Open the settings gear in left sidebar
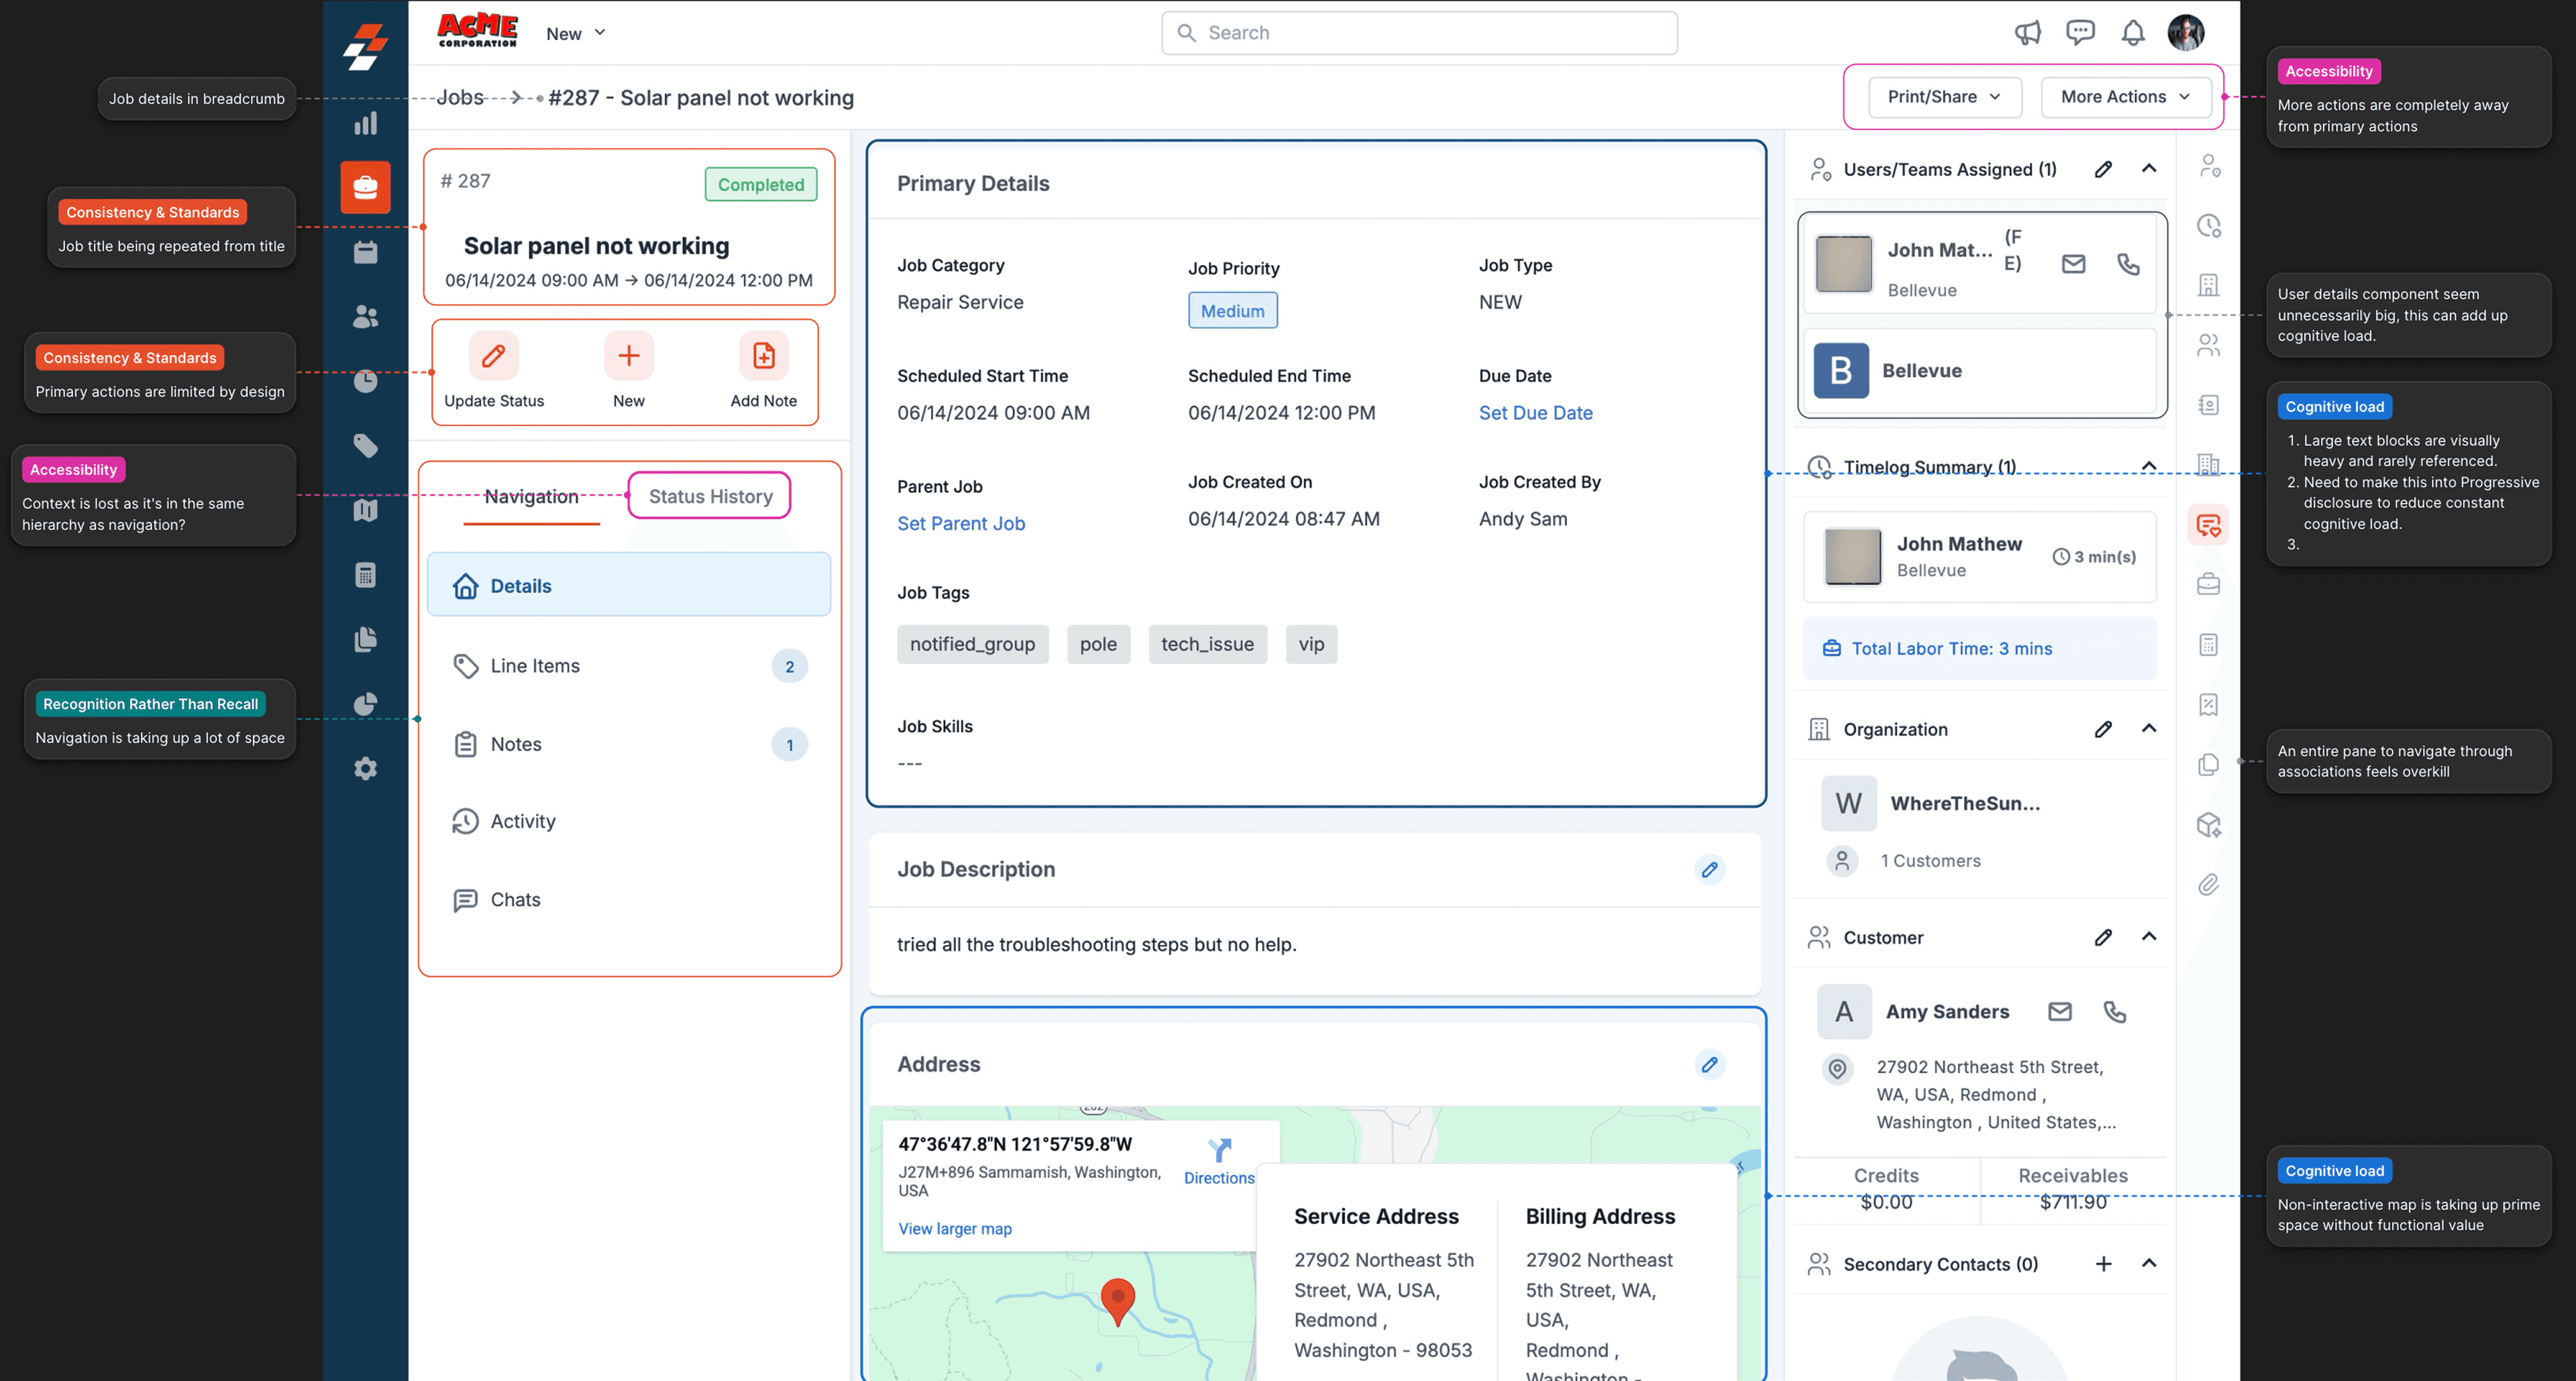Viewport: 2576px width, 1381px height. (365, 768)
